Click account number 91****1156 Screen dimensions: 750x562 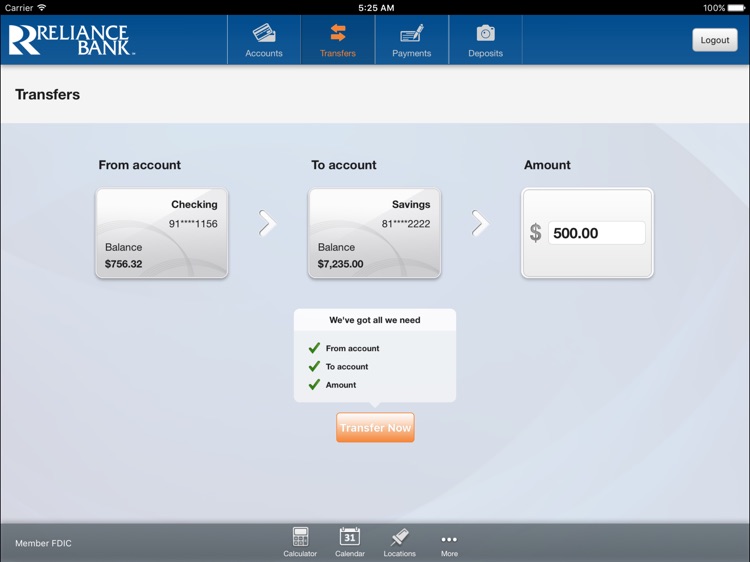tap(193, 223)
